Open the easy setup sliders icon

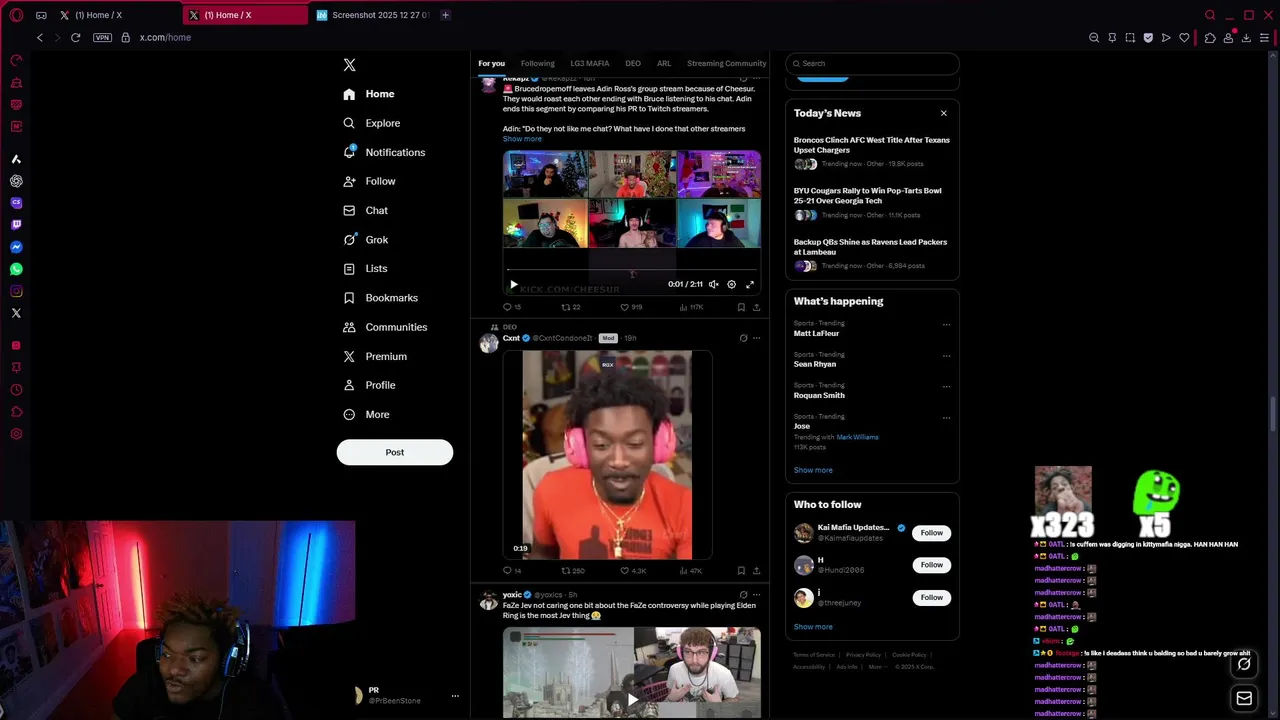coord(1265,37)
